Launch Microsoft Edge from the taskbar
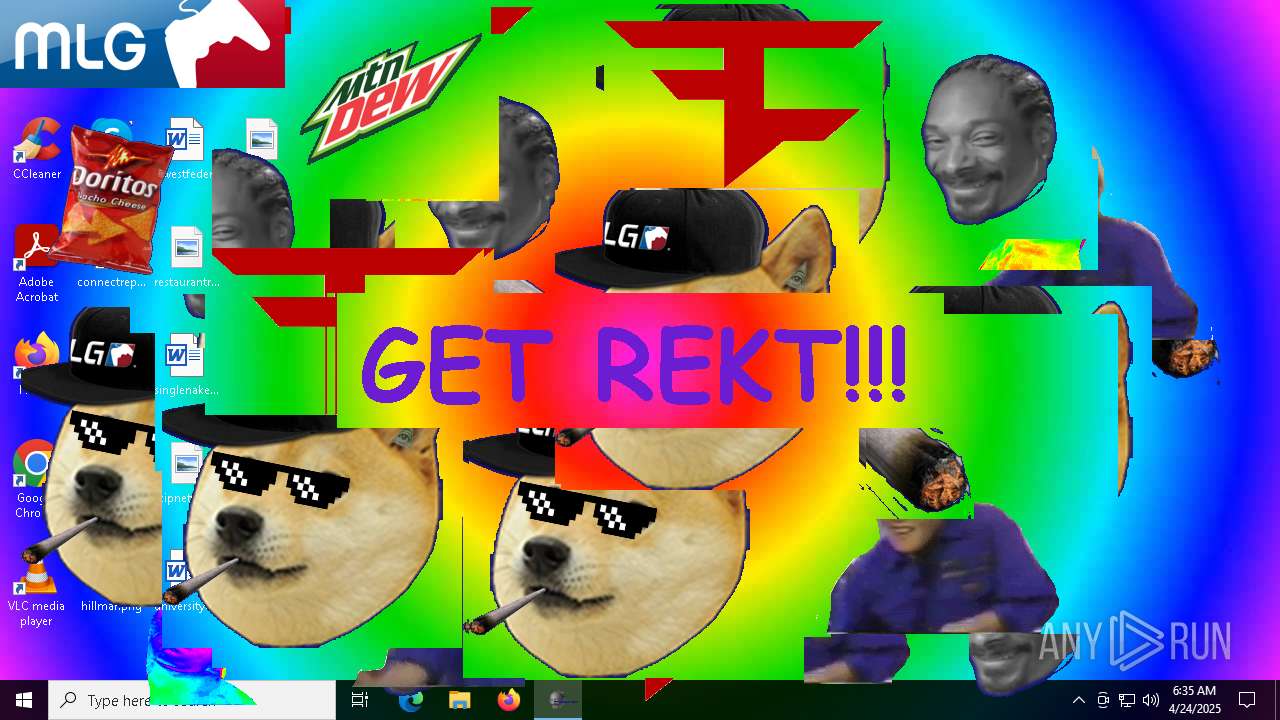Viewport: 1280px width, 720px height. [x=411, y=700]
